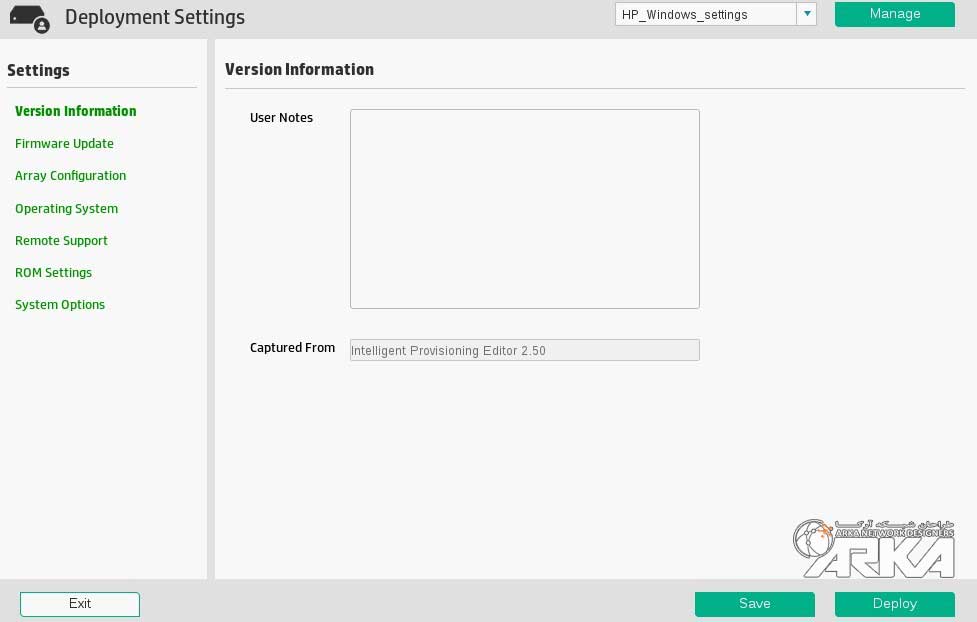Image resolution: width=977 pixels, height=622 pixels.
Task: Click the Arka watermark logo
Action: (872, 548)
